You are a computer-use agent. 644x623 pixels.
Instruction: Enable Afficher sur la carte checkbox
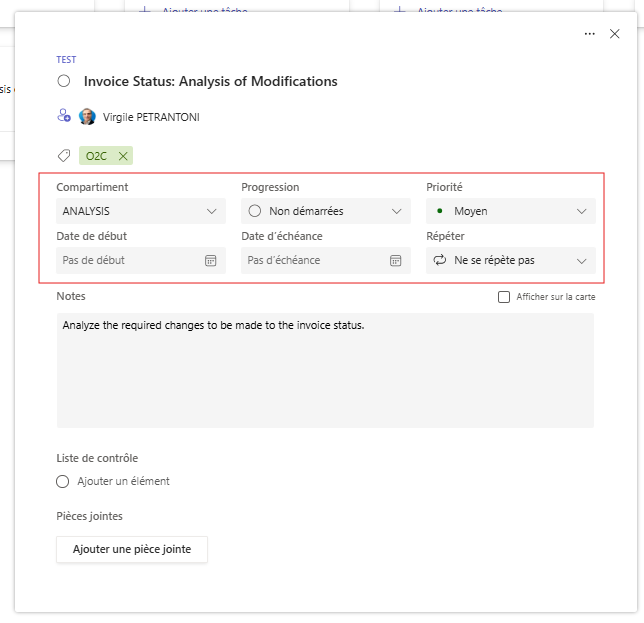click(504, 297)
